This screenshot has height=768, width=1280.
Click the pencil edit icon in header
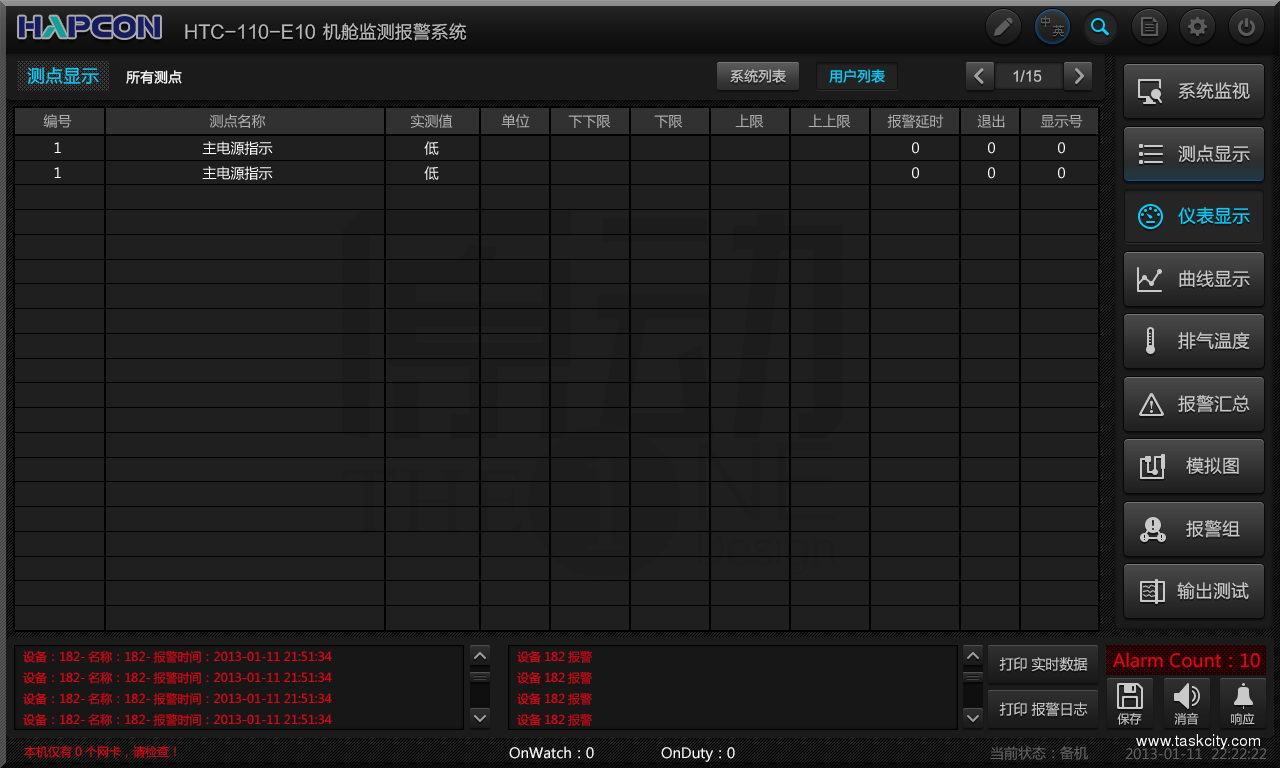(x=1003, y=27)
